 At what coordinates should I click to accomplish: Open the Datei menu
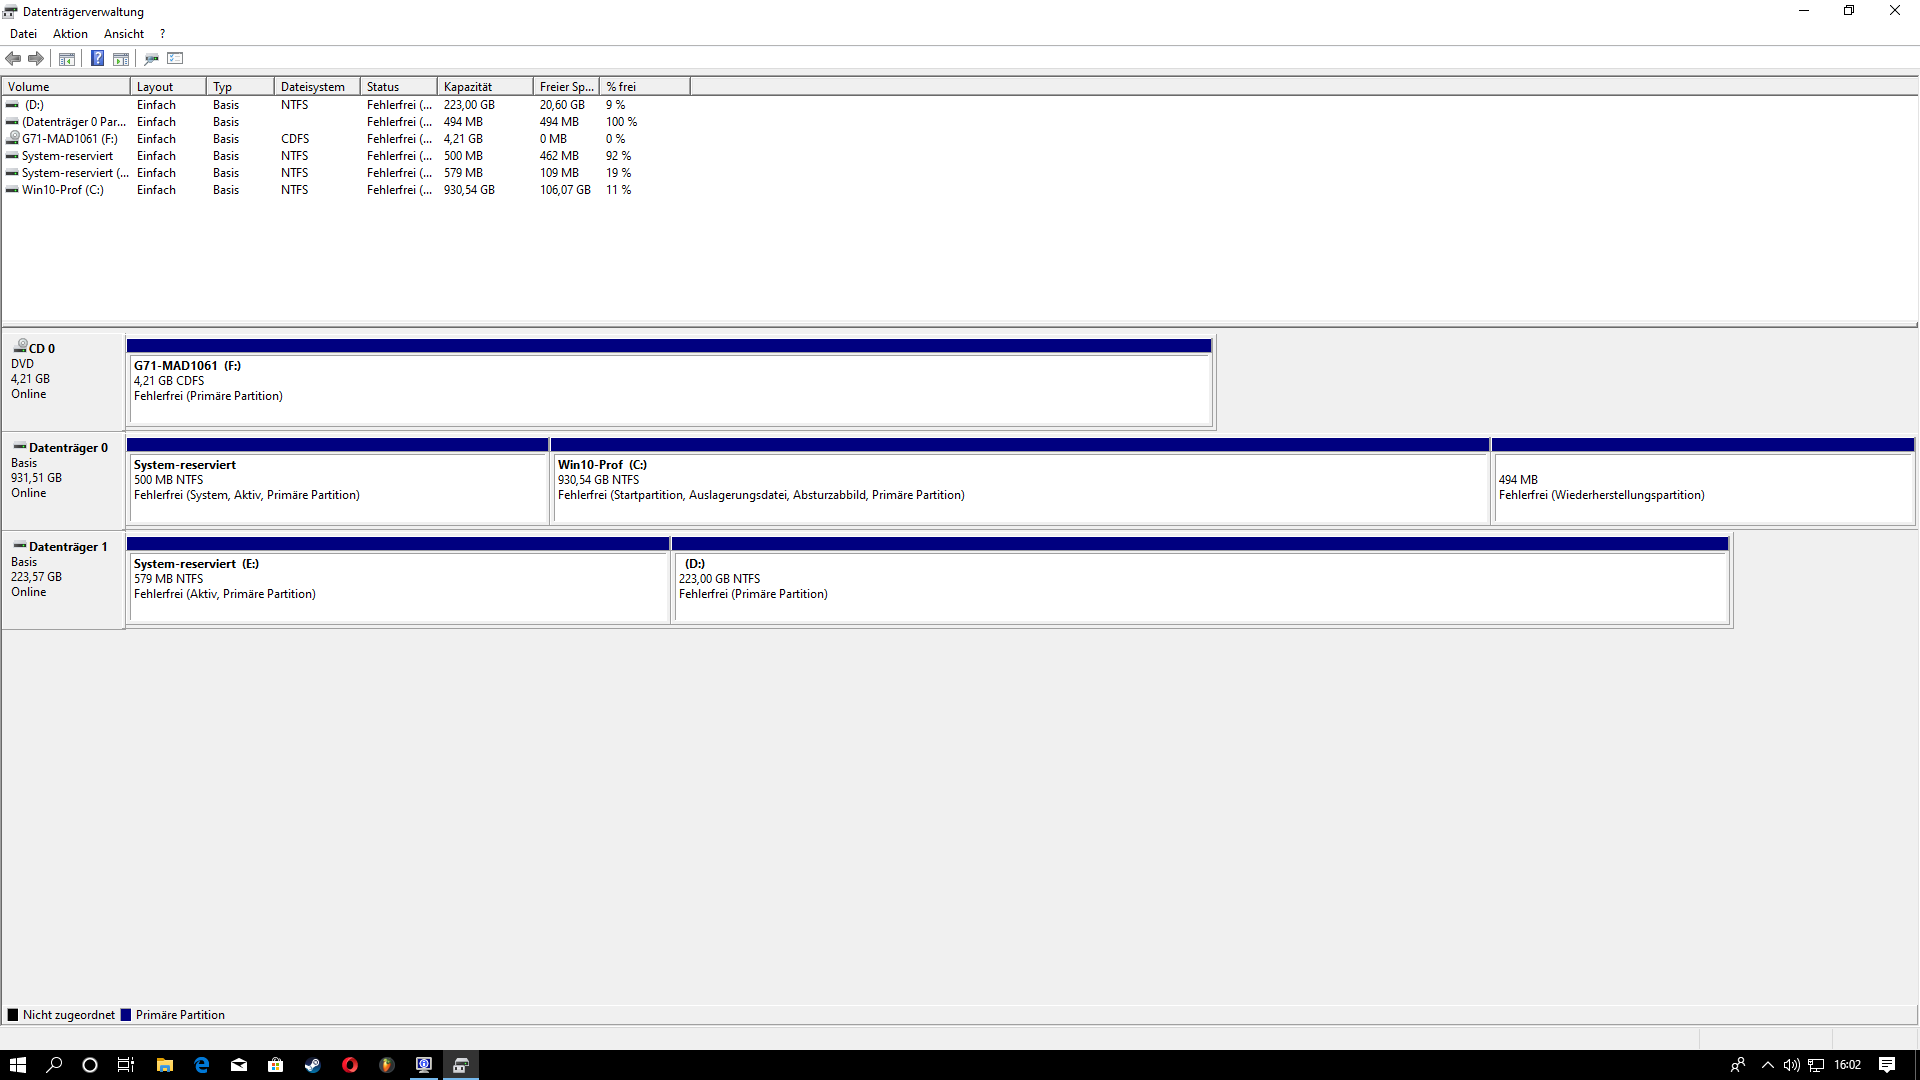pos(23,33)
